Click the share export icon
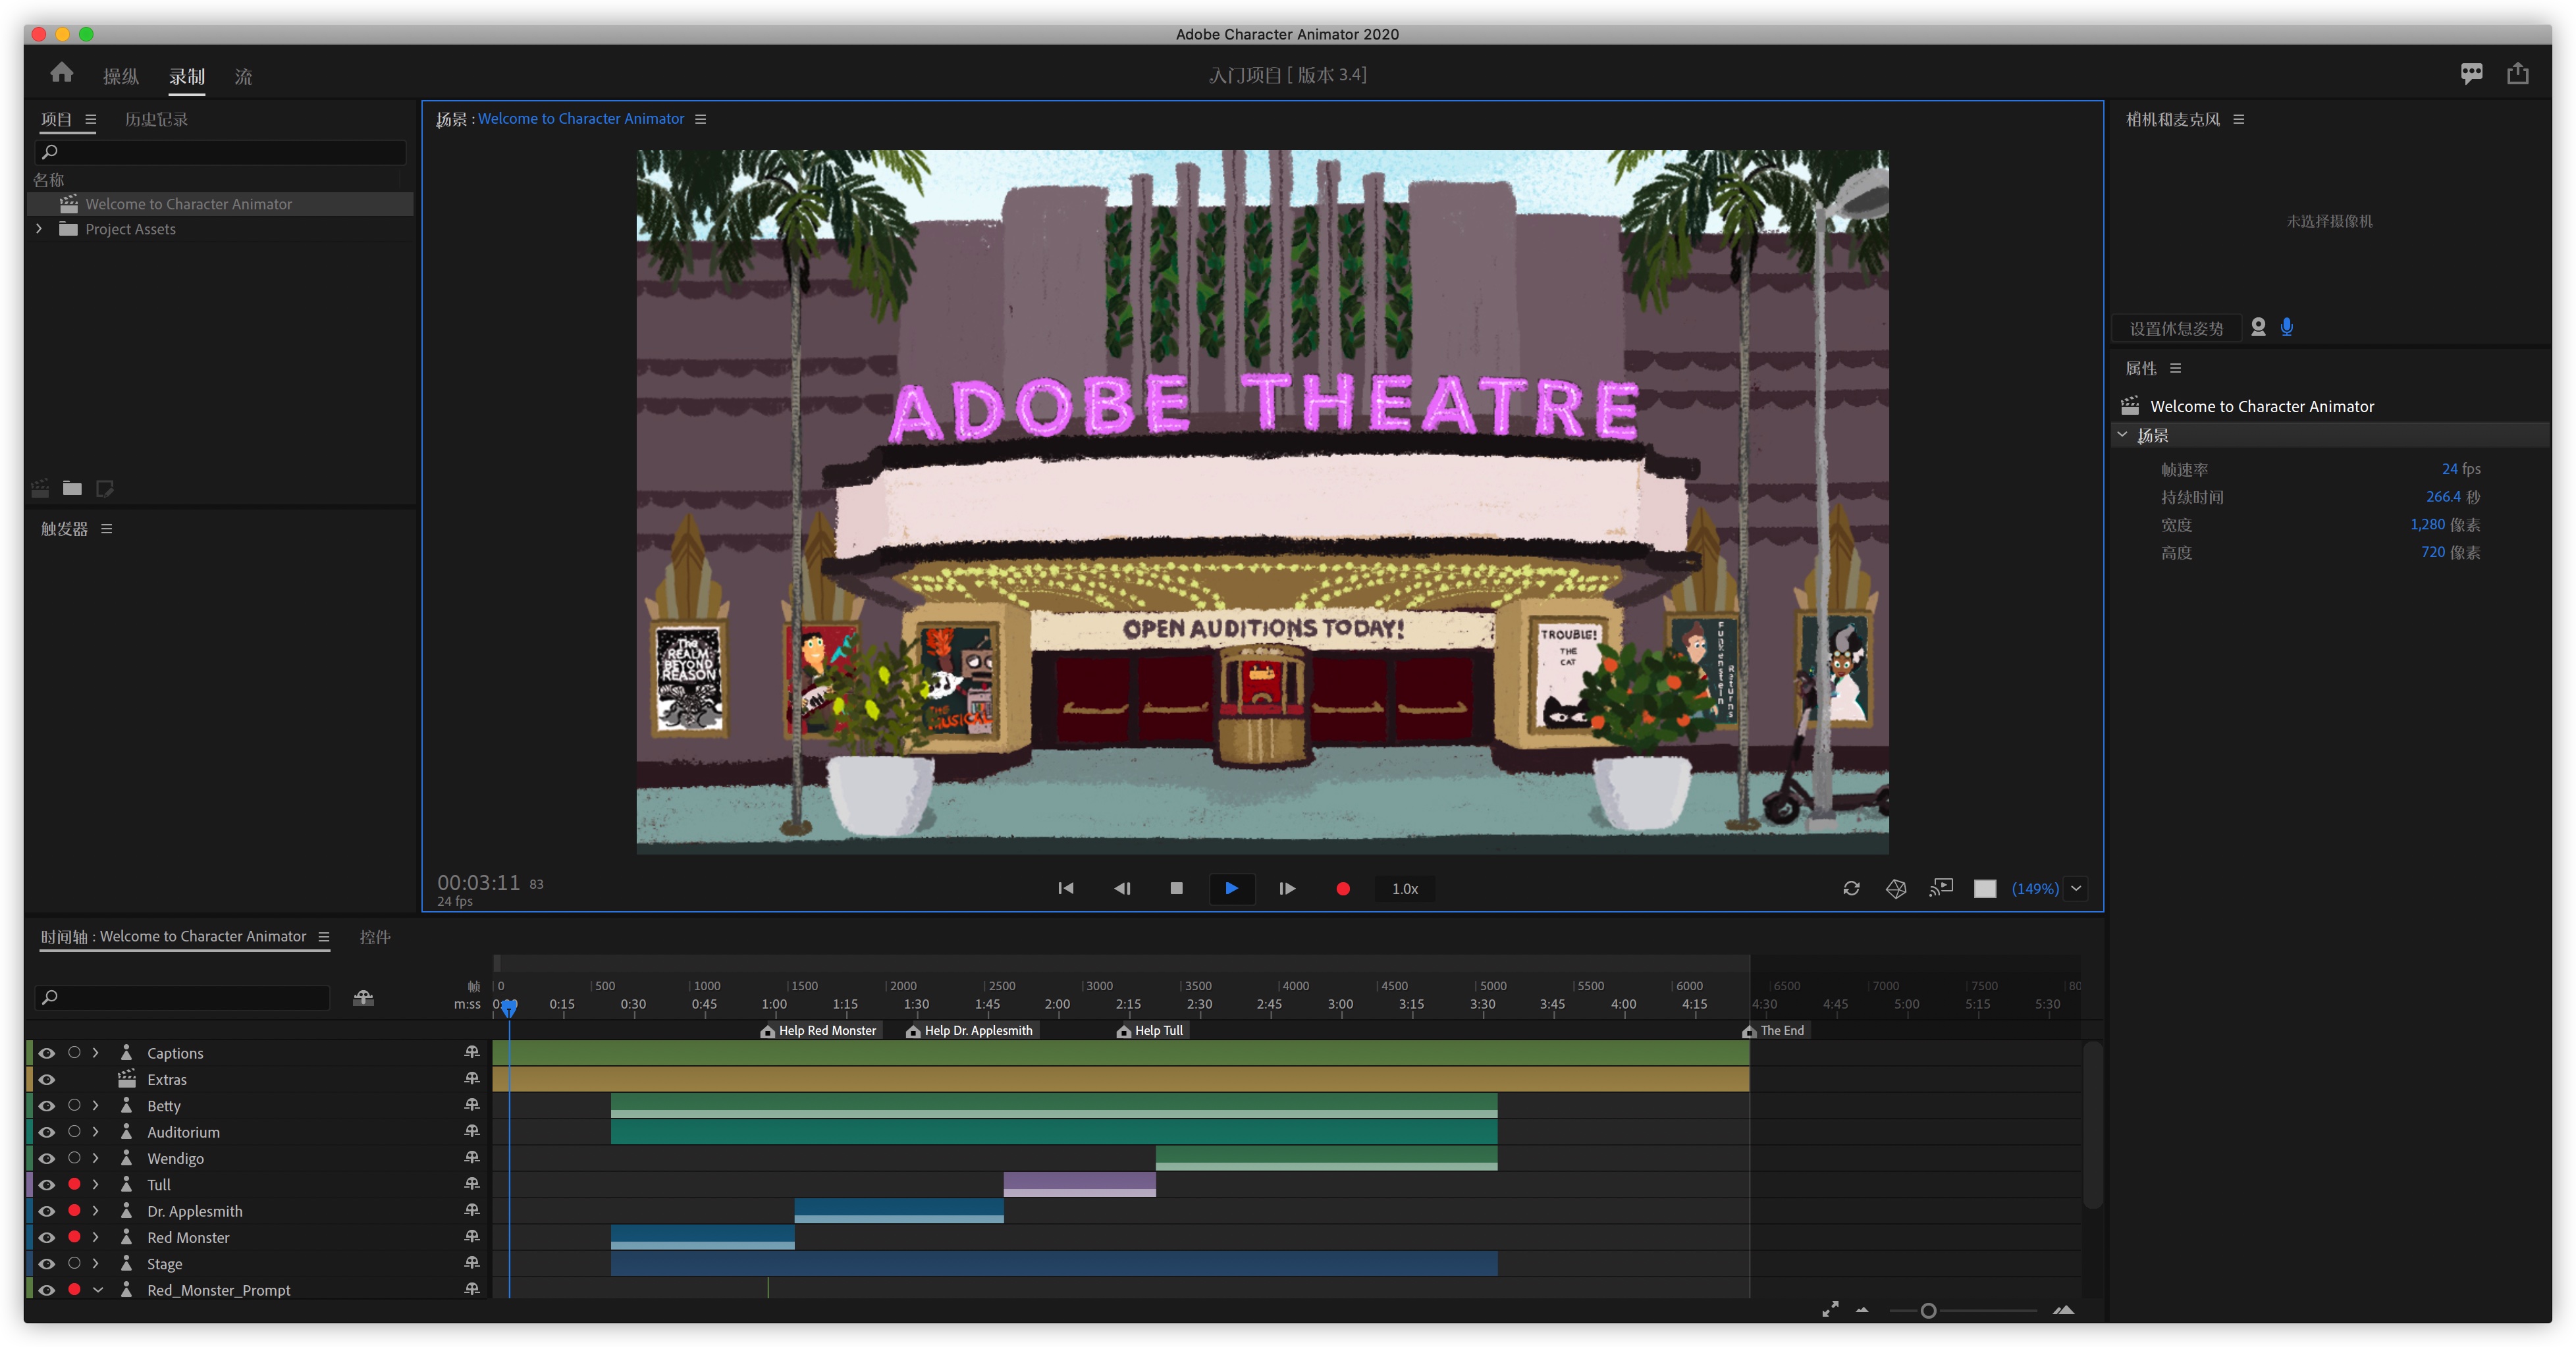 [x=2517, y=73]
